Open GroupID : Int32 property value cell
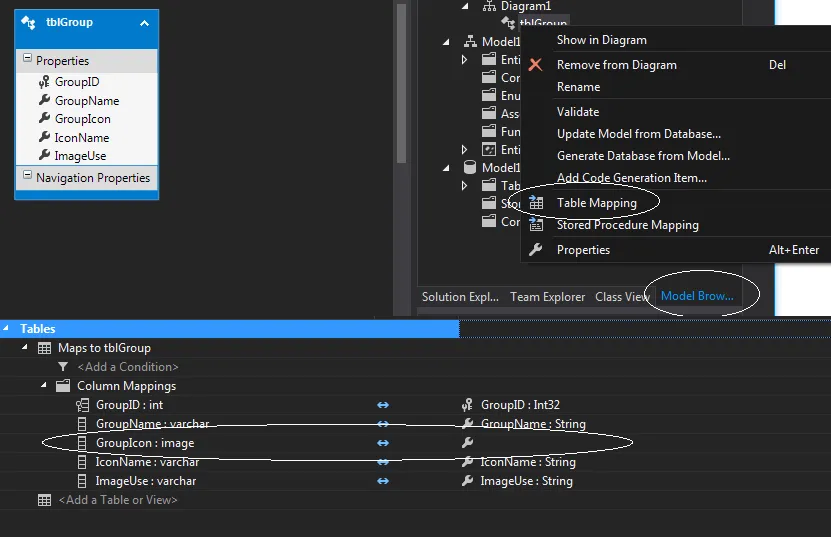This screenshot has height=540, width=831. point(520,405)
